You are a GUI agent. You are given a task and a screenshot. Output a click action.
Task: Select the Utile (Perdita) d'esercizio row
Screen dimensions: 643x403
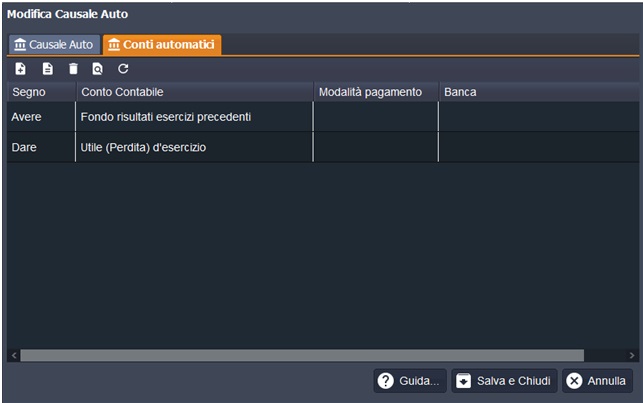(x=194, y=147)
